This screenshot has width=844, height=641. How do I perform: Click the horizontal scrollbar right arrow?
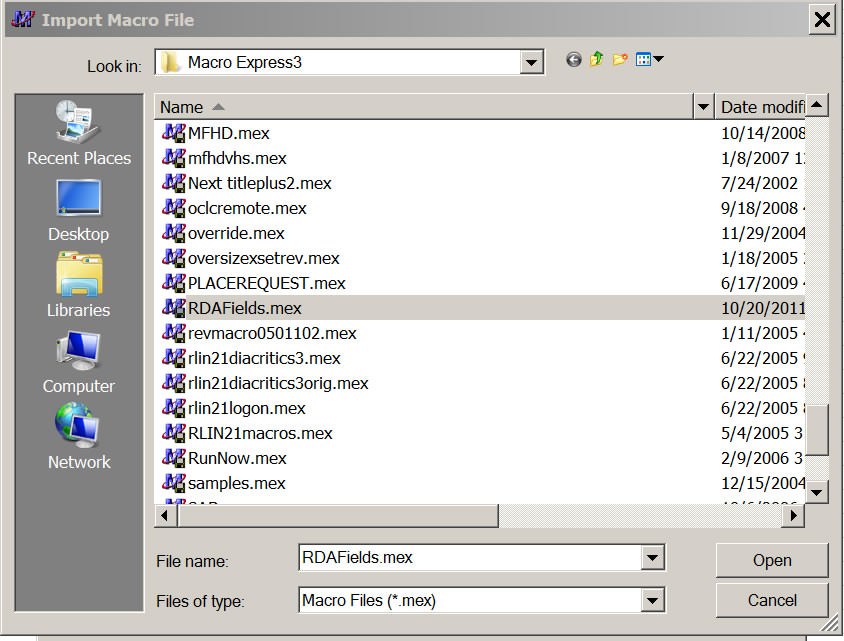794,516
